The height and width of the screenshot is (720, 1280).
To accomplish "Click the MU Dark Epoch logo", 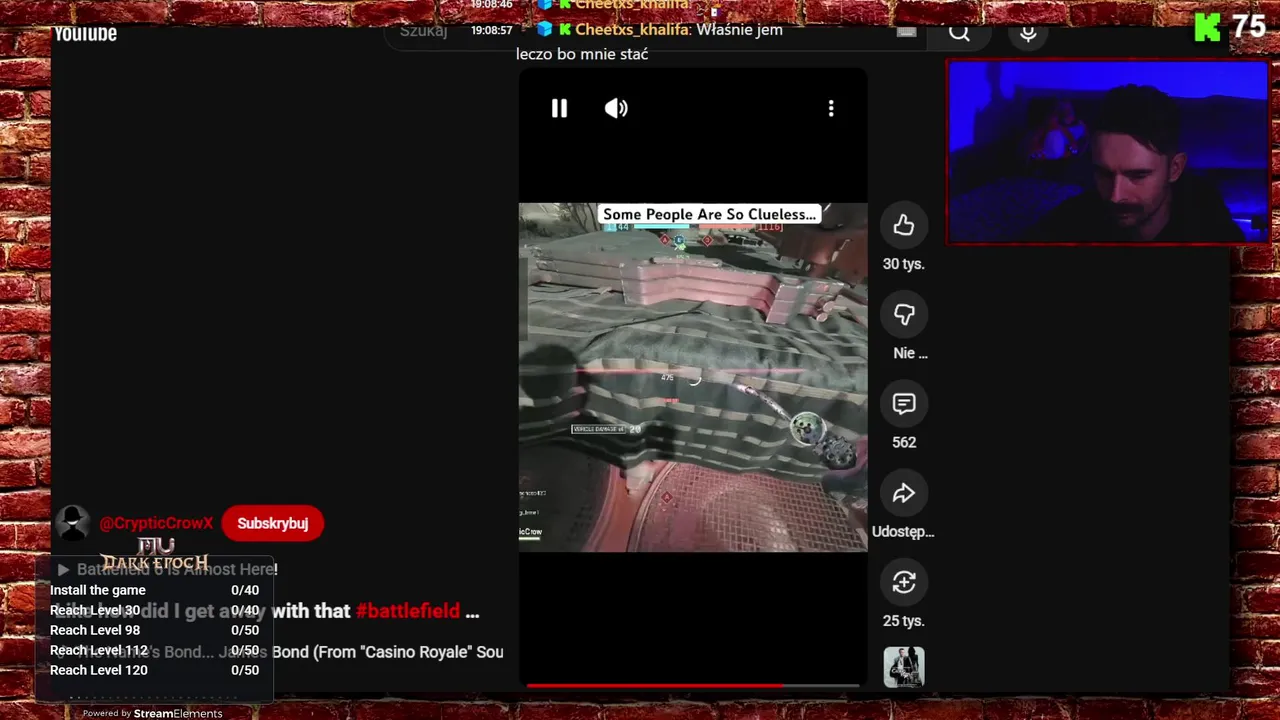I will pyautogui.click(x=154, y=553).
